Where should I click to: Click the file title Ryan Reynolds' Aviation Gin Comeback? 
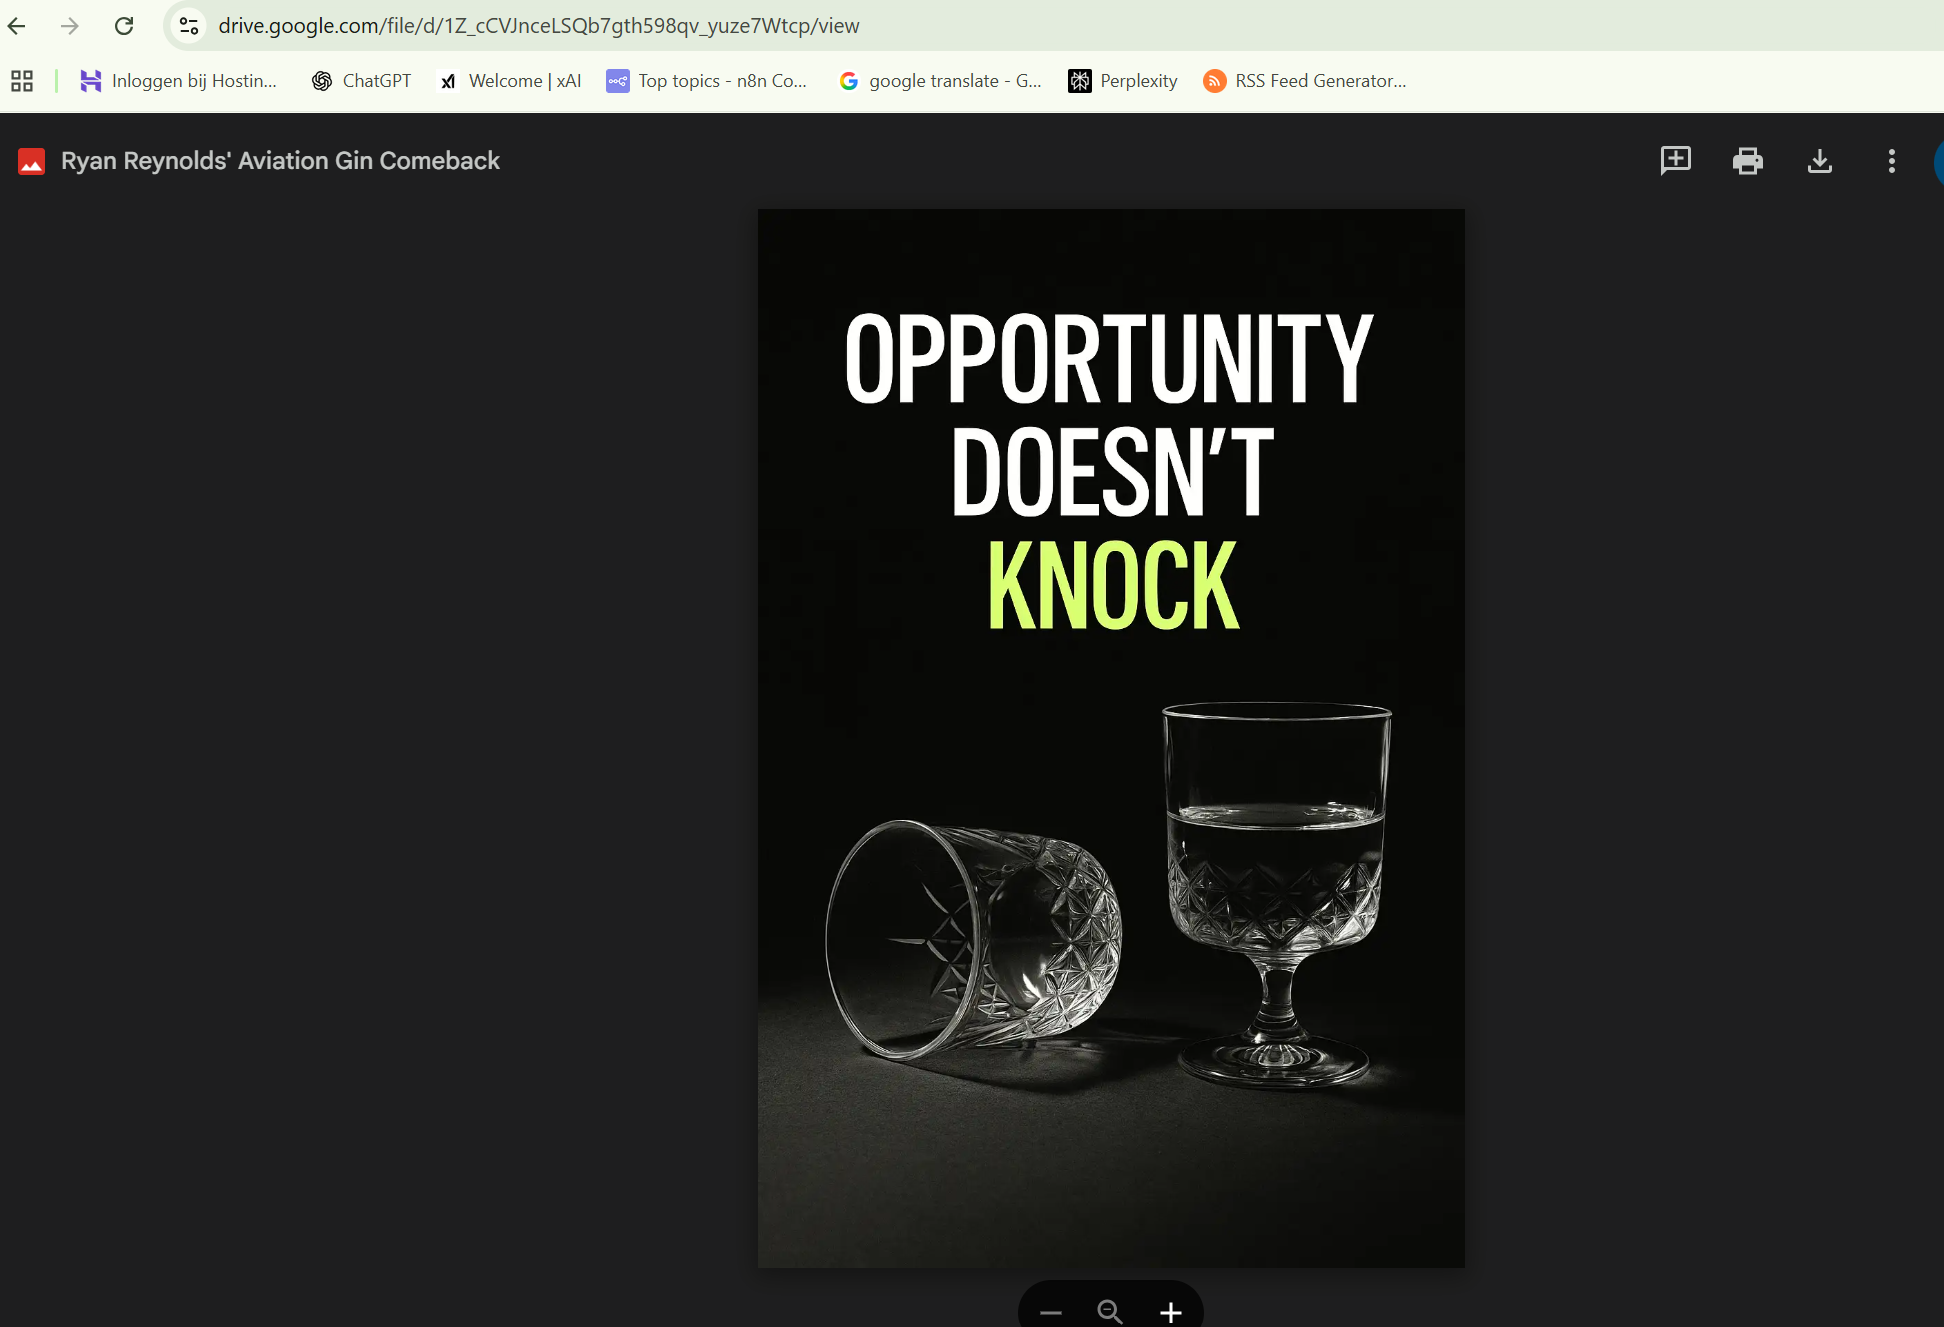click(x=280, y=161)
